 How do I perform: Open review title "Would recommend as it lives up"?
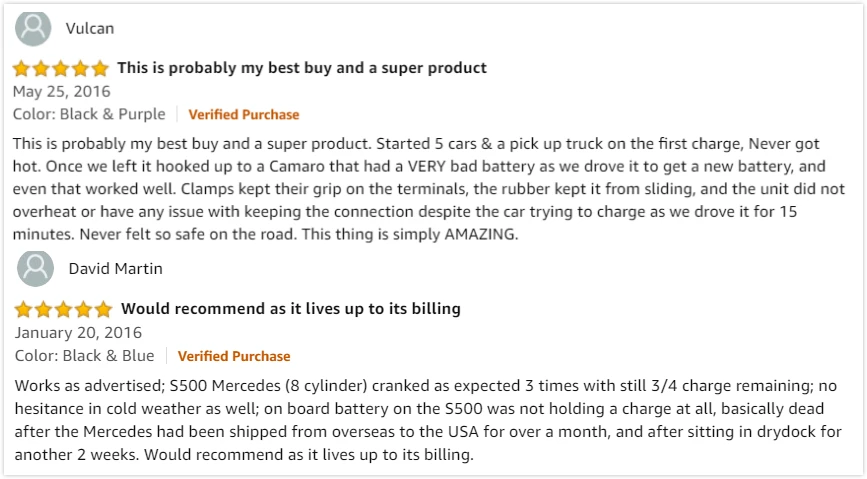coord(290,308)
